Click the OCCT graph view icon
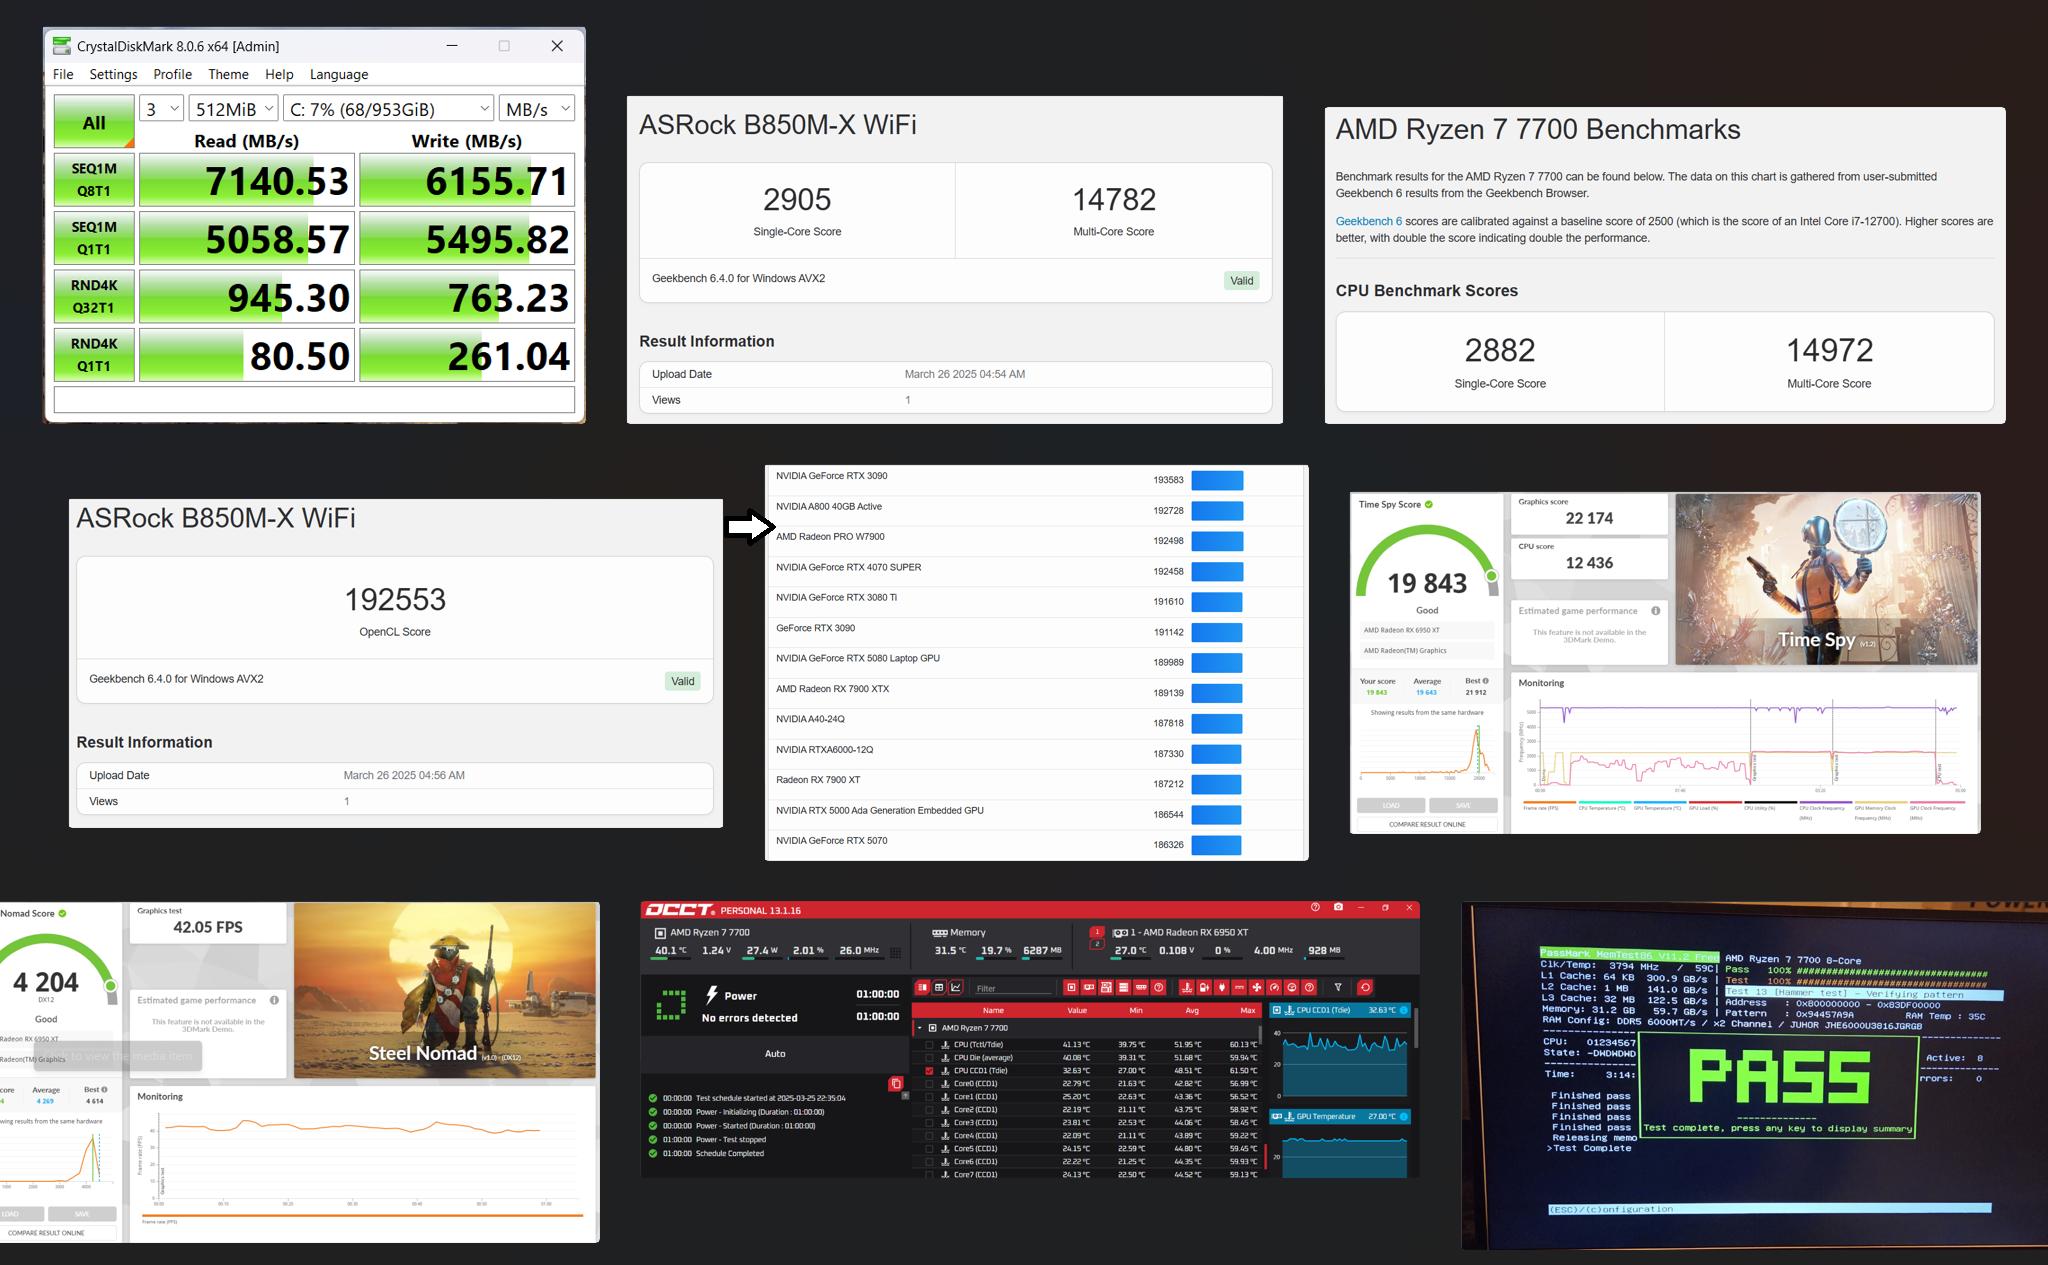 point(955,988)
